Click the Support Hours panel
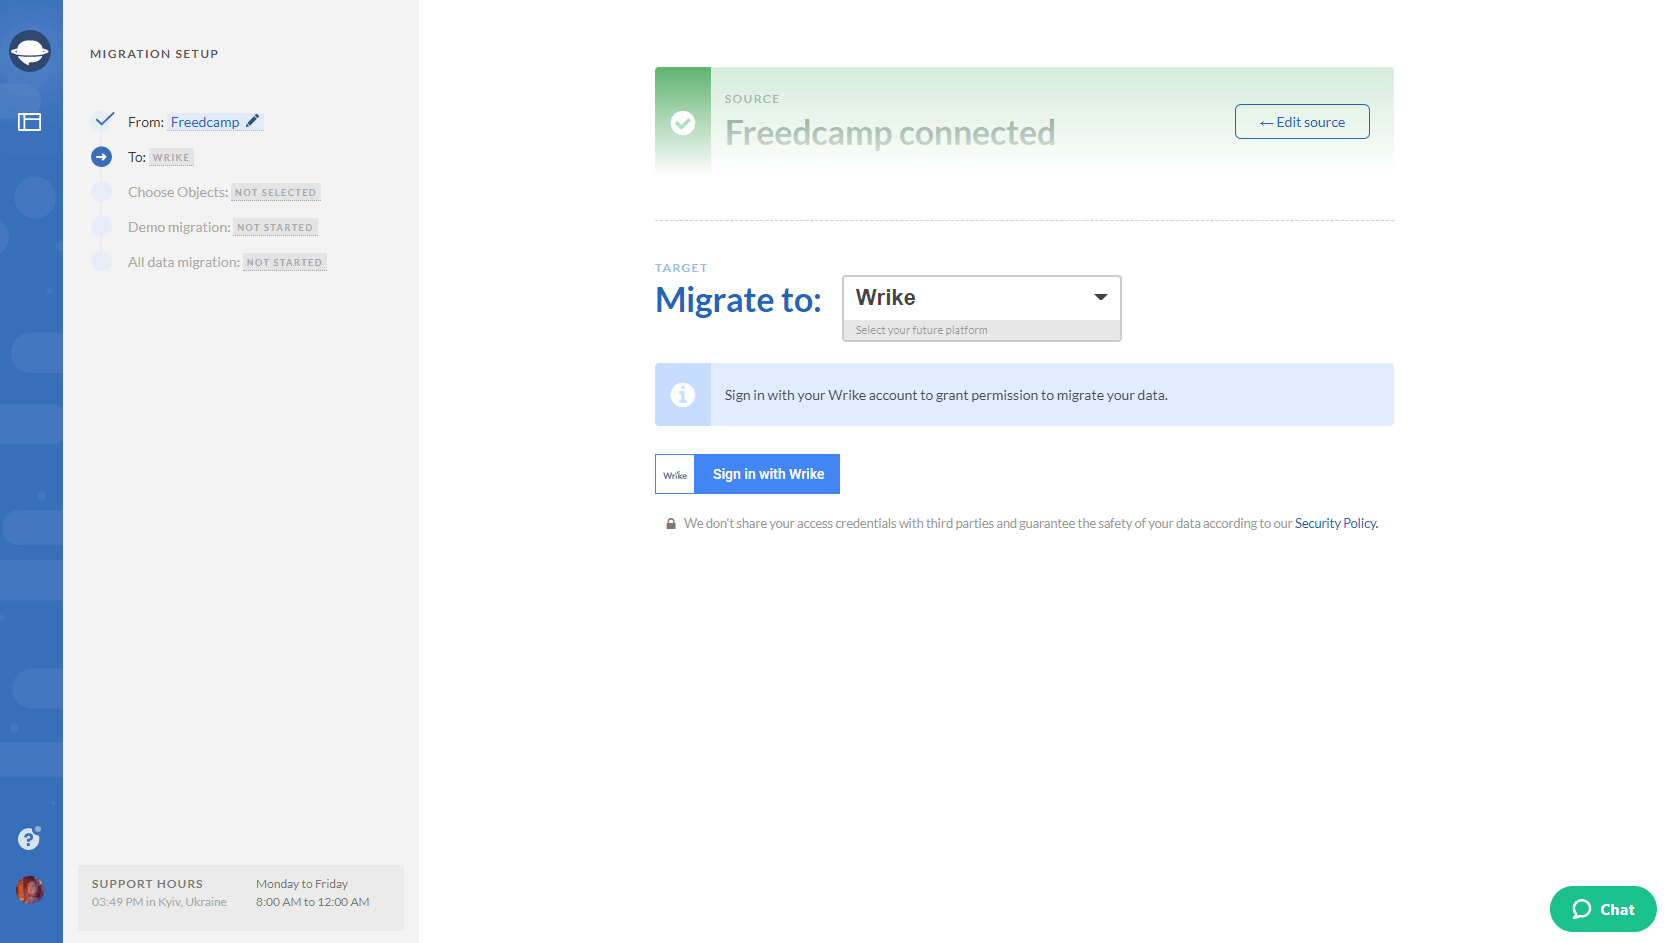 coord(241,897)
